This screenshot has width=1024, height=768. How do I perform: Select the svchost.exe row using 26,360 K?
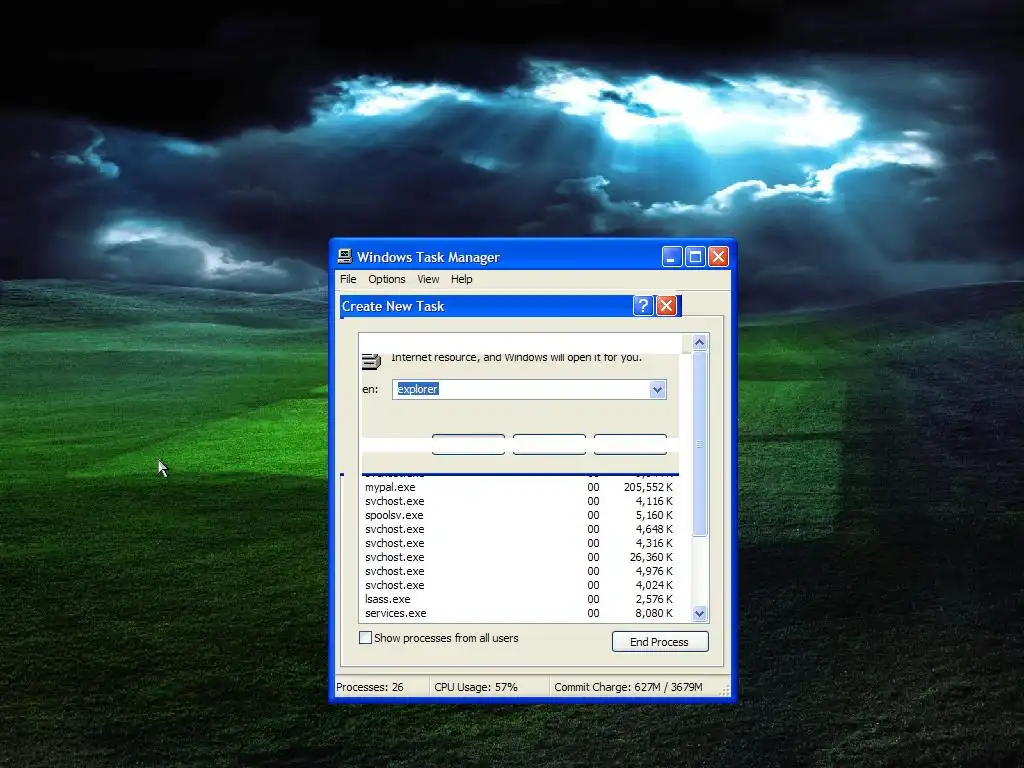coord(519,557)
